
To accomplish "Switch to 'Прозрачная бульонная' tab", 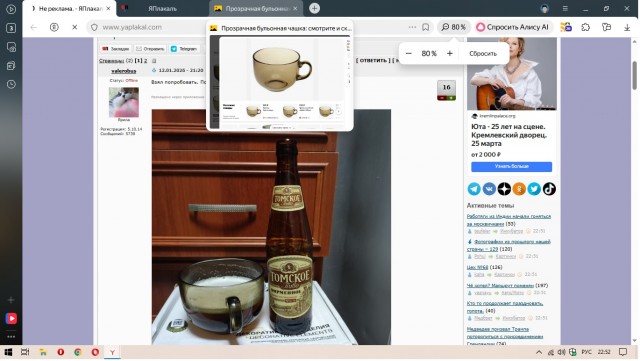I will (256, 9).
